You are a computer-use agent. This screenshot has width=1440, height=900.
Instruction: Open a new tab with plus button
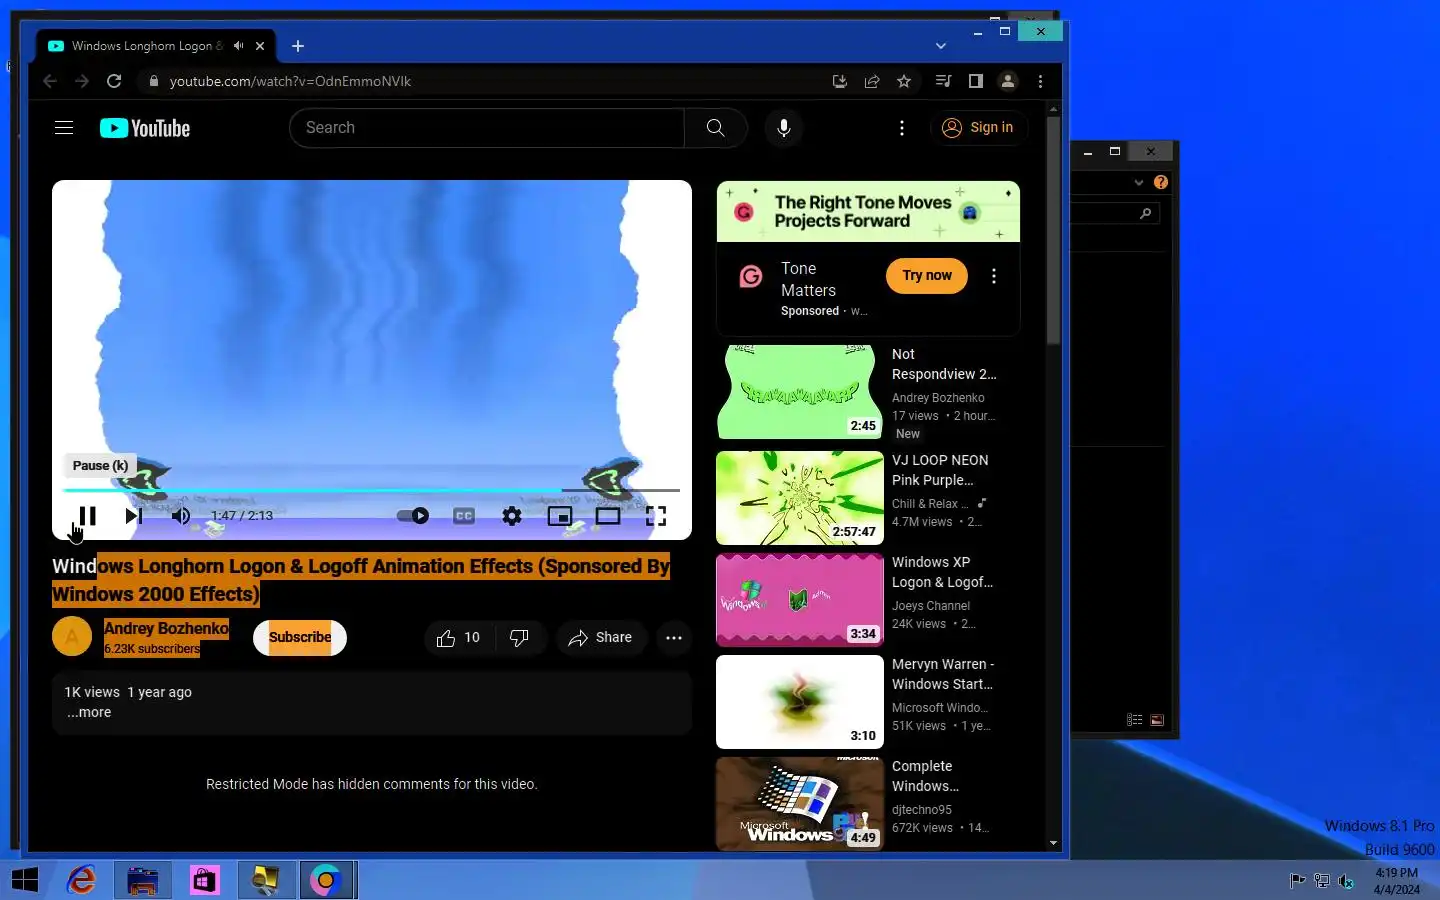(x=298, y=46)
